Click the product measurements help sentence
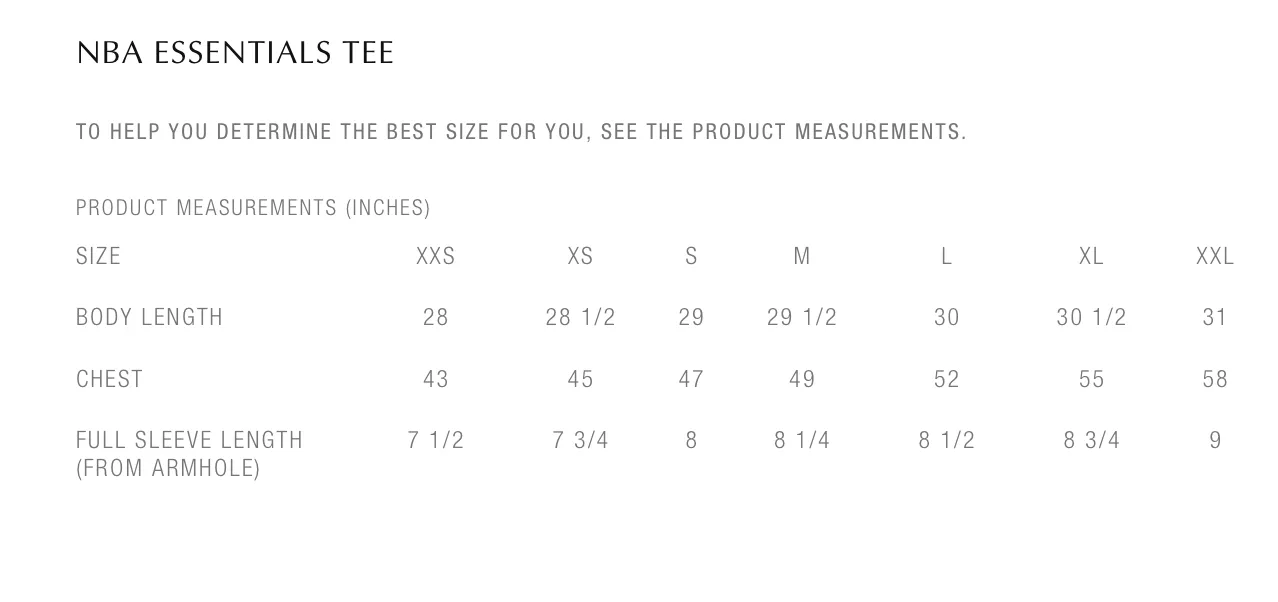The width and height of the screenshot is (1278, 602). tap(521, 132)
